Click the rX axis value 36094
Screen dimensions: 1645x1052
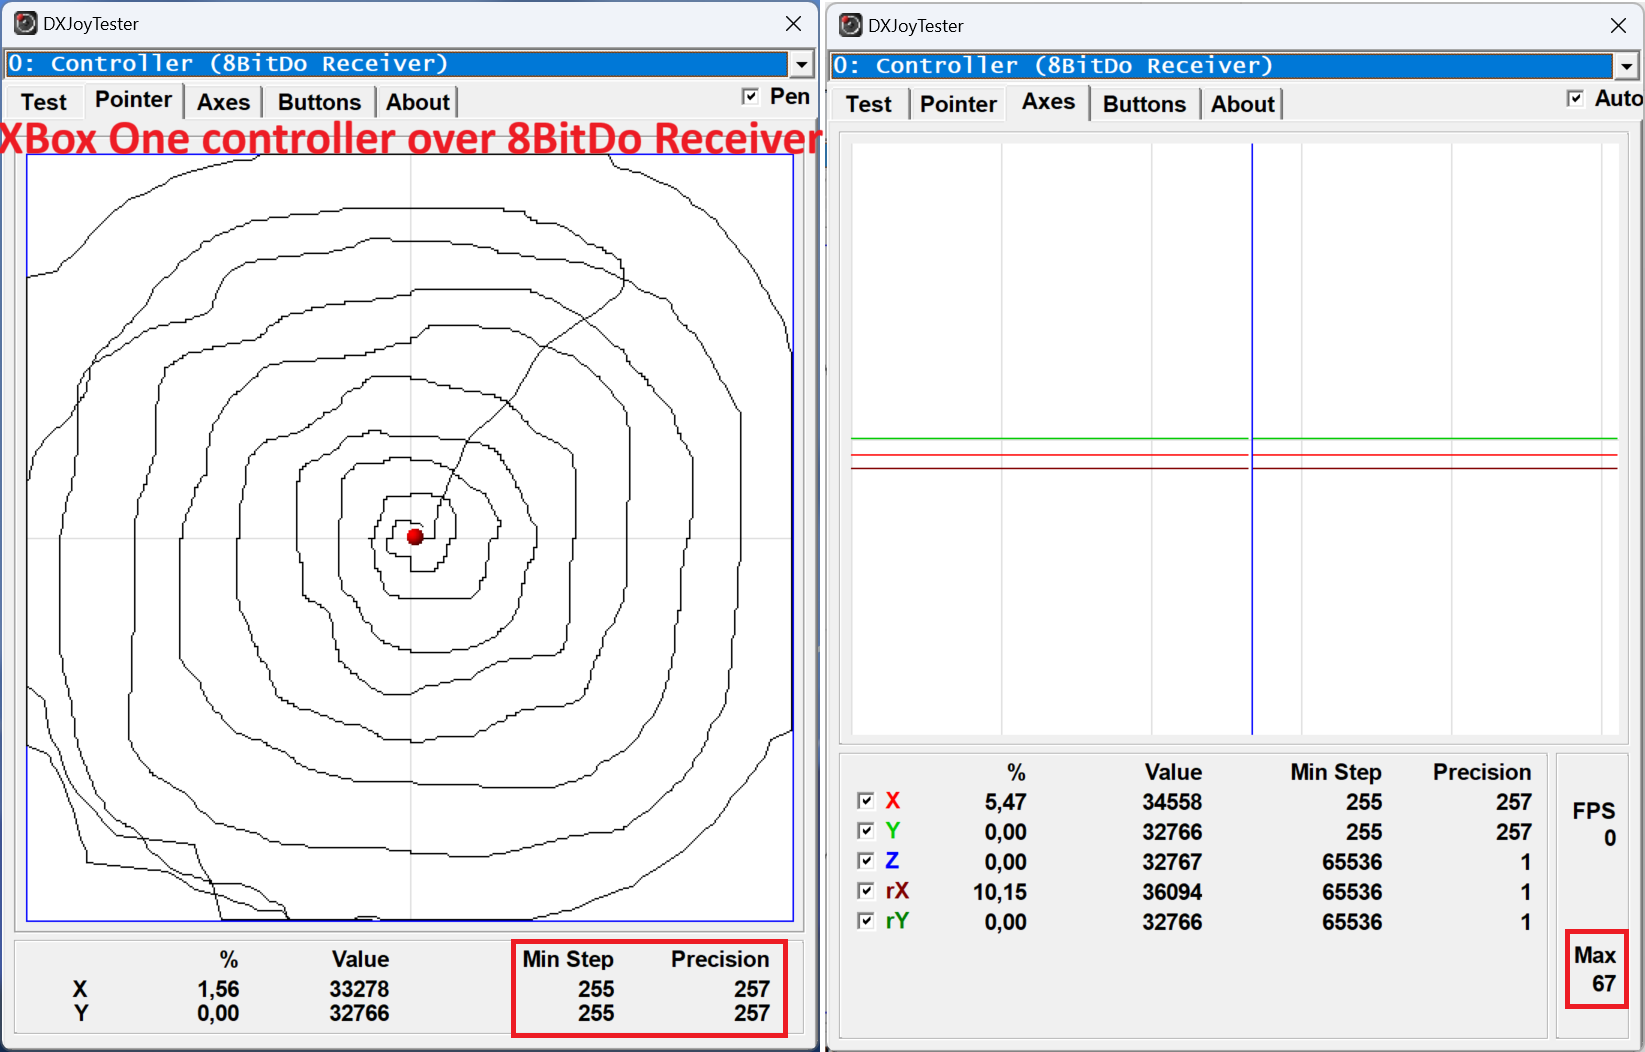1172,892
